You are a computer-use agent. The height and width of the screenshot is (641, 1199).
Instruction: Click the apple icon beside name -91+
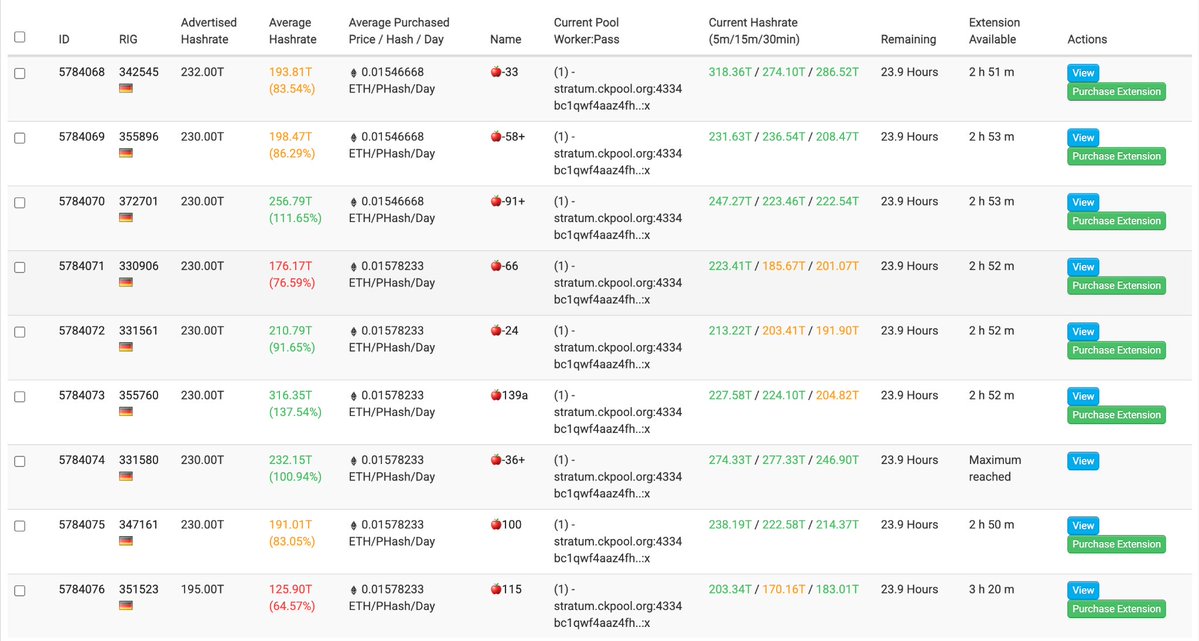tap(496, 201)
